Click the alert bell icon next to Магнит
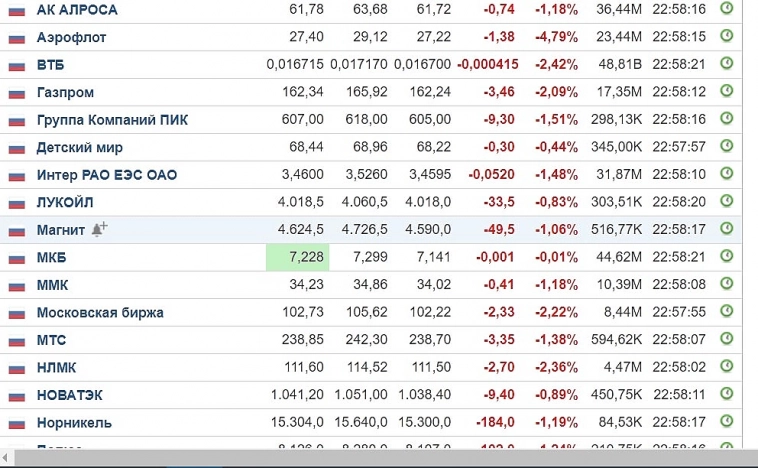Viewport: 758px width, 468px height. coord(99,229)
